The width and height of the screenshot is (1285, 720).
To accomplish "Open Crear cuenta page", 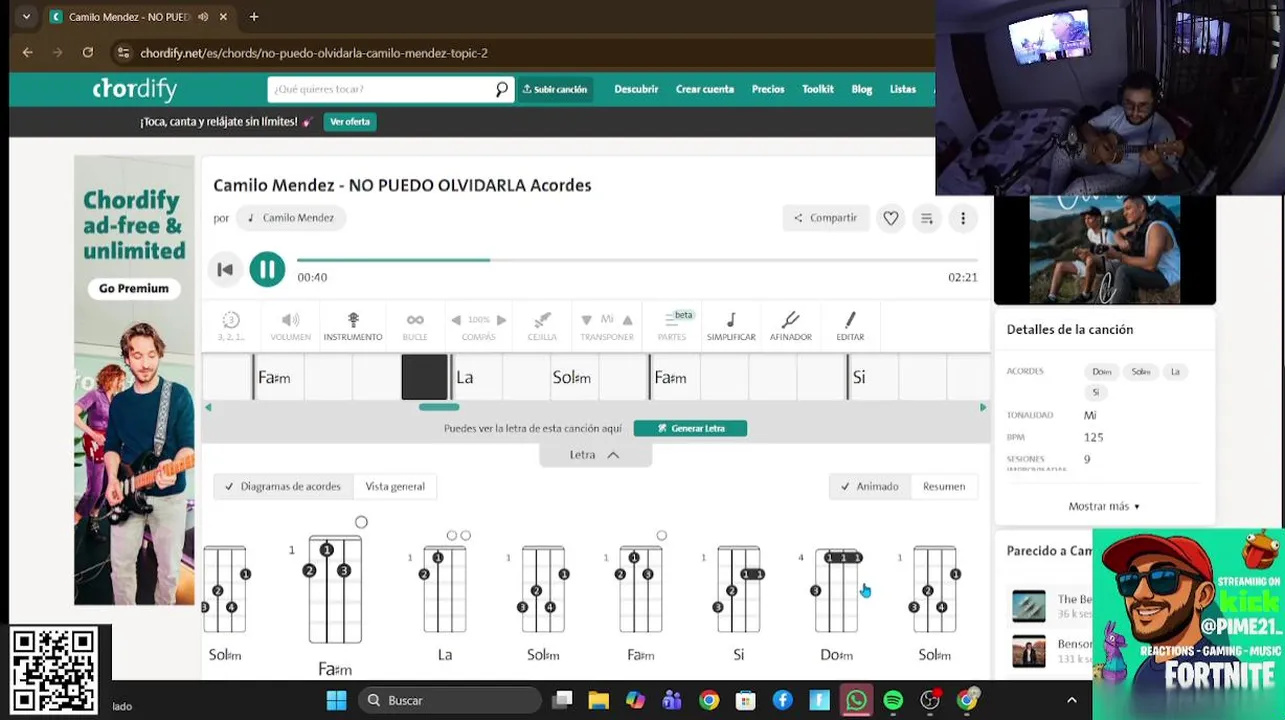I will (x=704, y=89).
